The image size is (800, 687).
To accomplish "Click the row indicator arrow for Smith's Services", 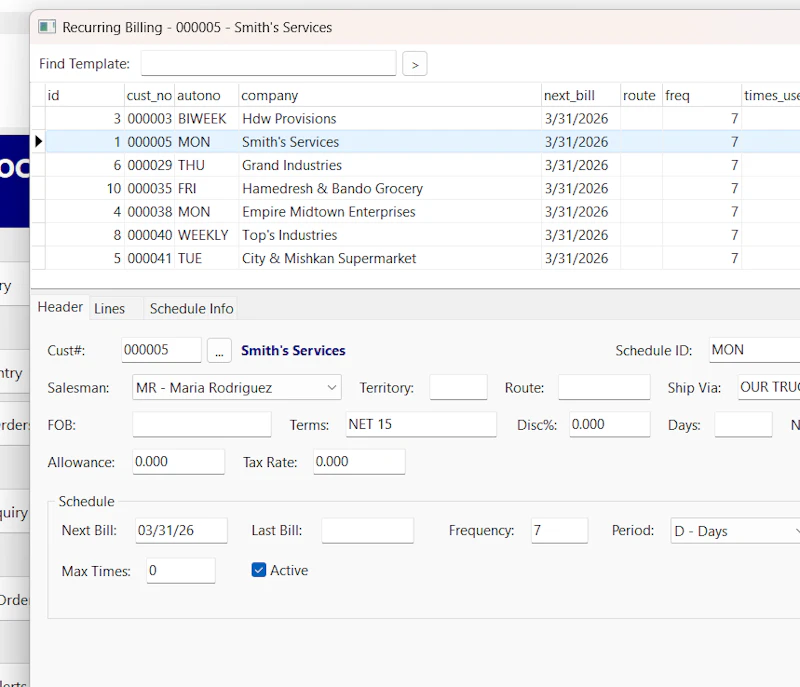I will pos(38,142).
